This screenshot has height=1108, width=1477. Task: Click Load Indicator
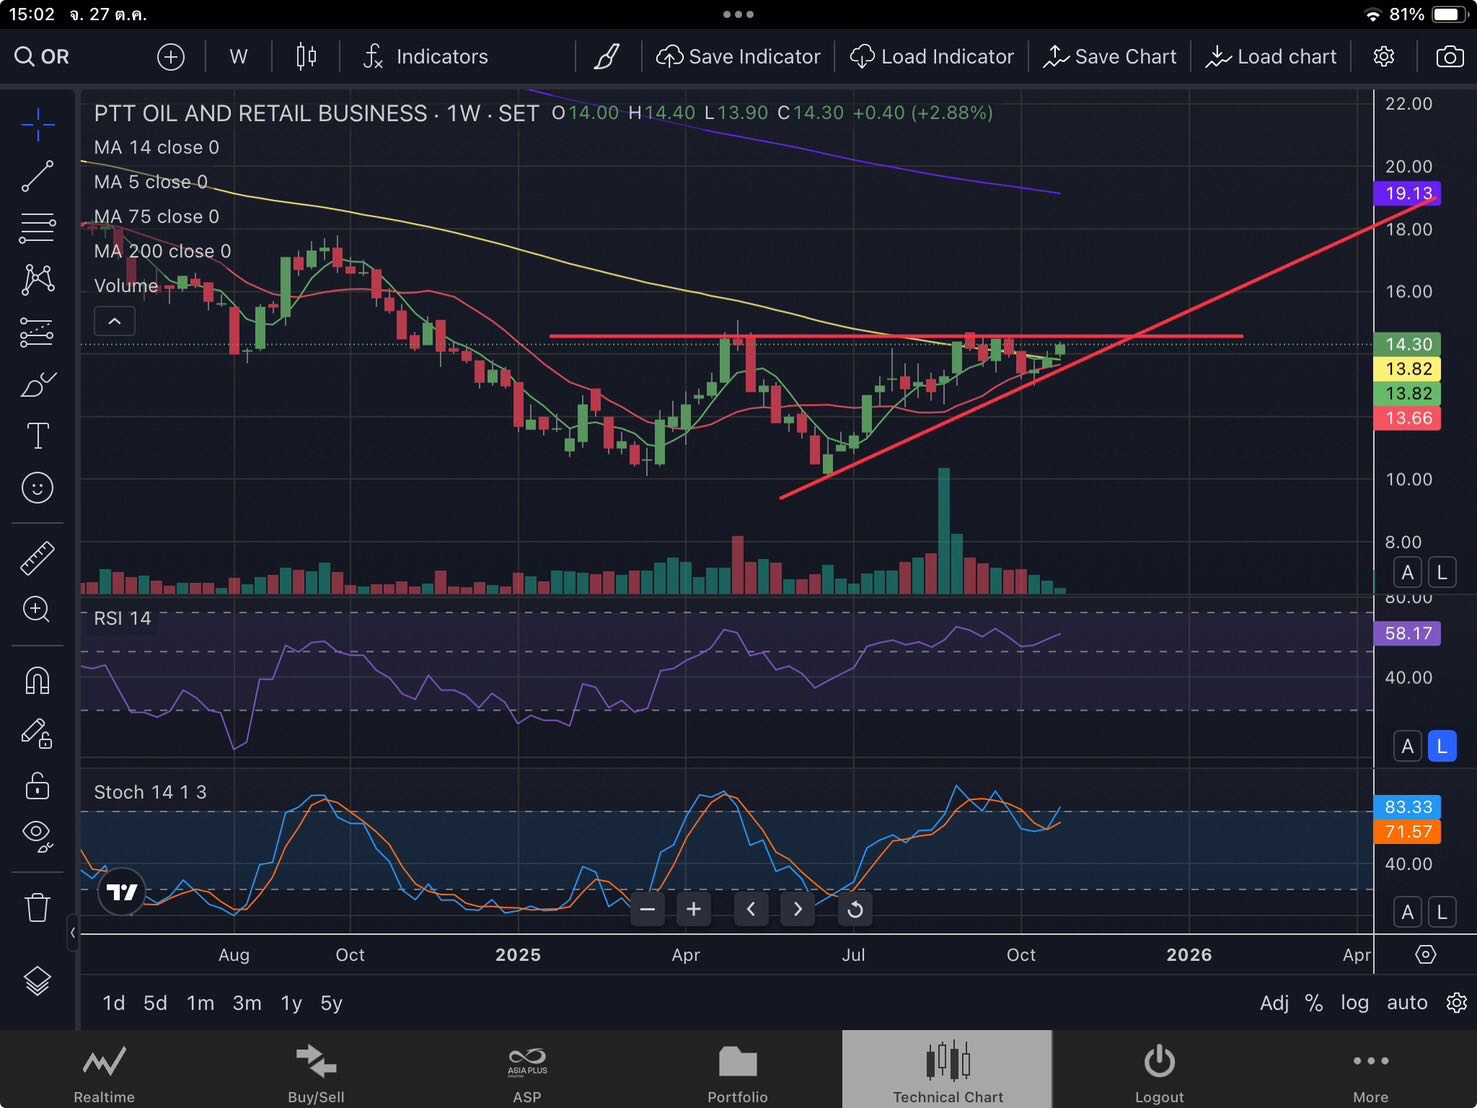931,57
